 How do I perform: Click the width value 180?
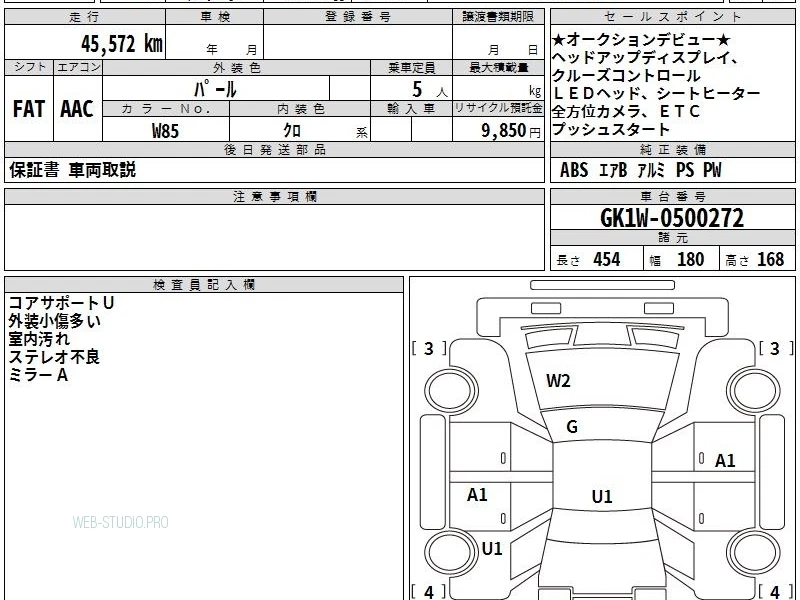click(690, 259)
